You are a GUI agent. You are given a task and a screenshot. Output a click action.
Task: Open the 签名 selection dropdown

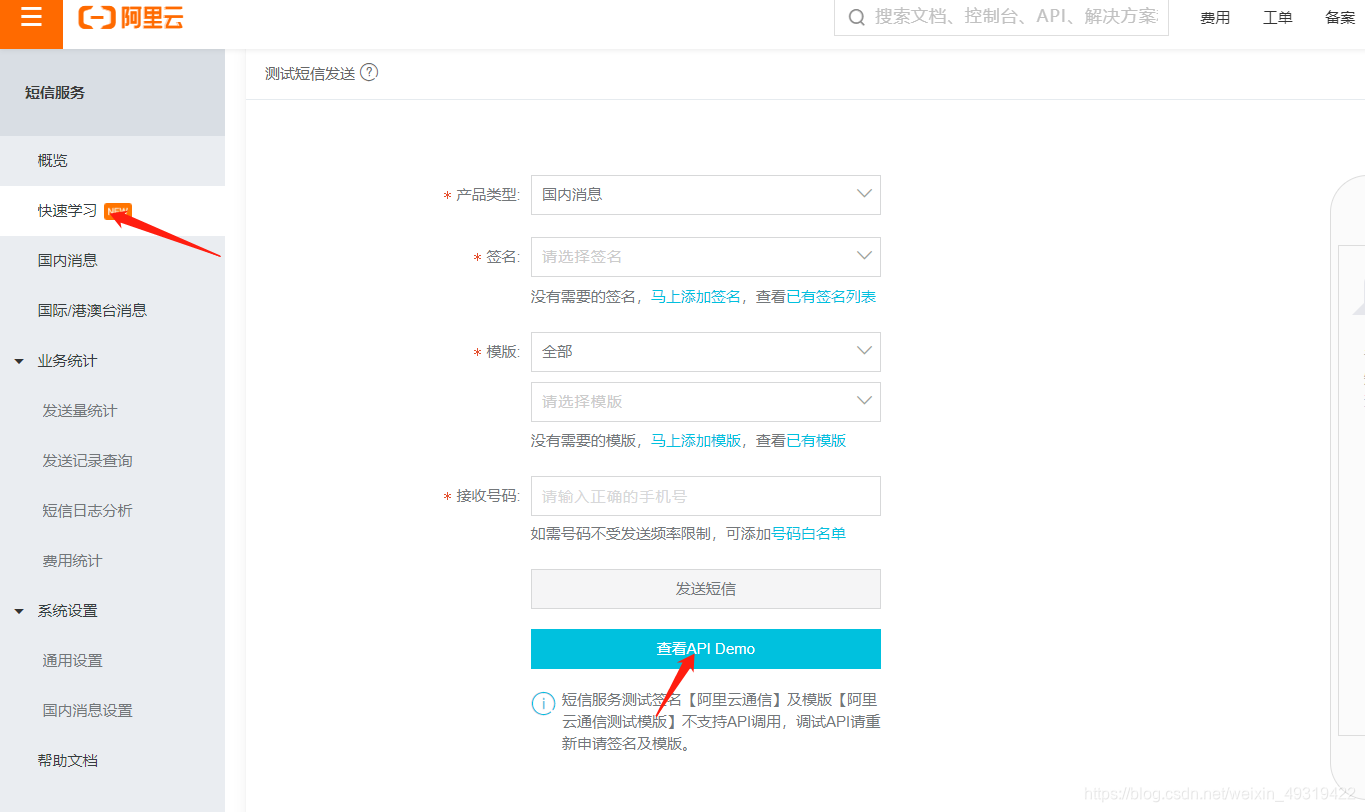click(x=705, y=257)
